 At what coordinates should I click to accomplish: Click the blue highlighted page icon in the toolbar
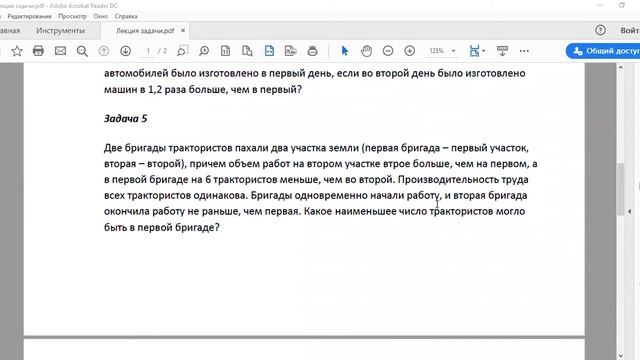(269, 51)
